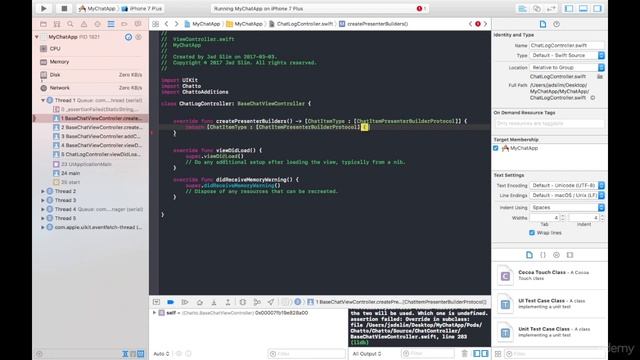The height and width of the screenshot is (360, 640).
Task: Click the Step into button
Action: (x=214, y=302)
